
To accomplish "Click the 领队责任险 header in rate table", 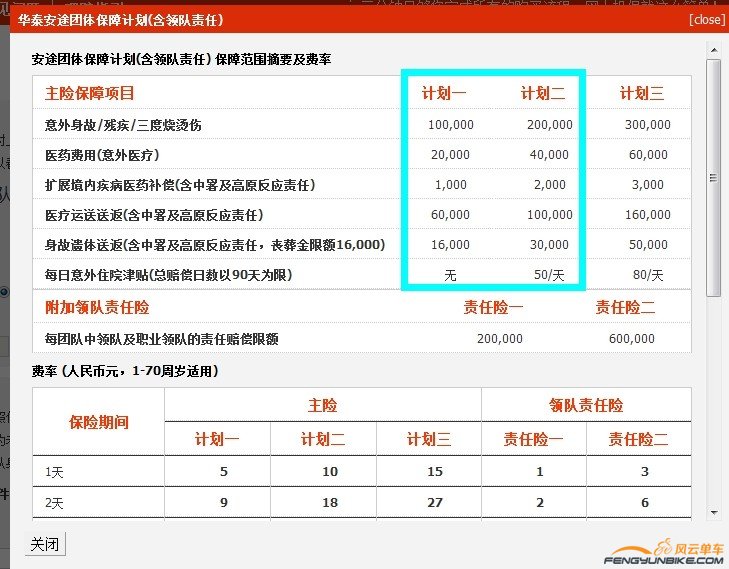I will [586, 405].
